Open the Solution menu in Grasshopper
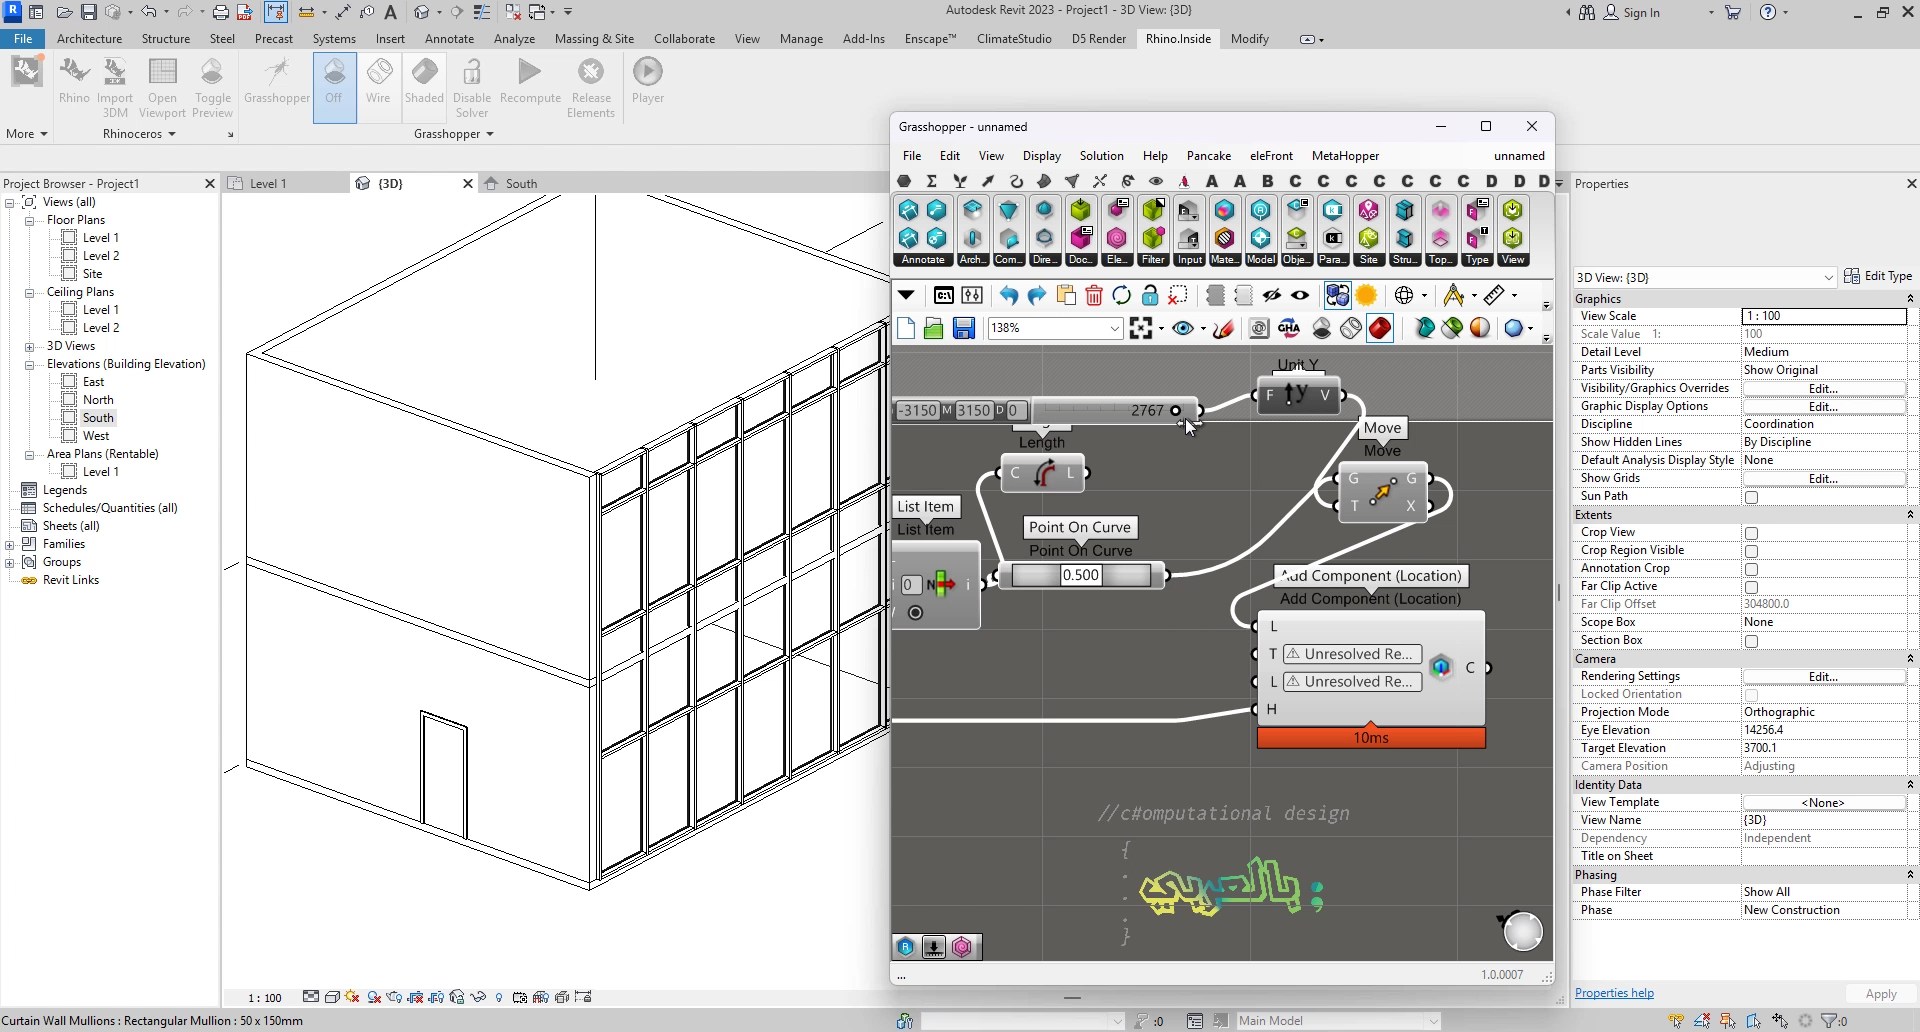 coord(1101,156)
